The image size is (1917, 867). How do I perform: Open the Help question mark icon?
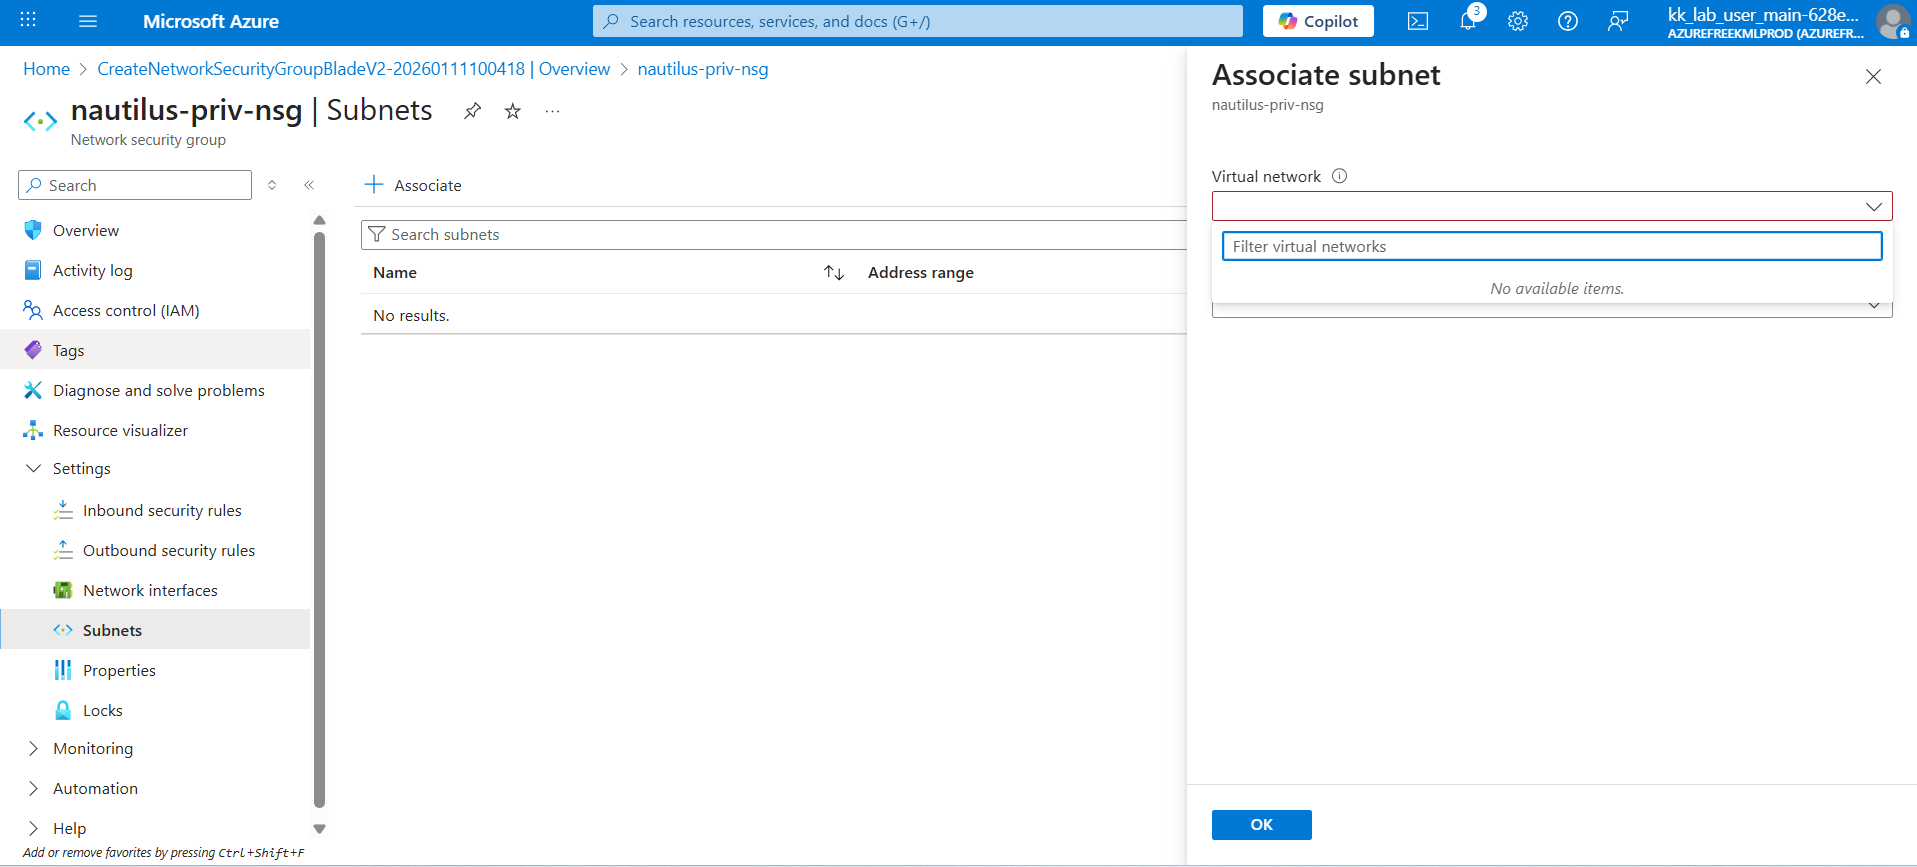click(x=1568, y=21)
